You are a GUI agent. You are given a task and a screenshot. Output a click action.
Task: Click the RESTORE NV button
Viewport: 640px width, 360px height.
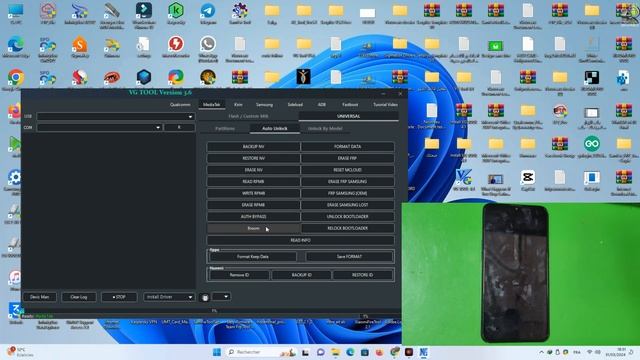point(253,158)
